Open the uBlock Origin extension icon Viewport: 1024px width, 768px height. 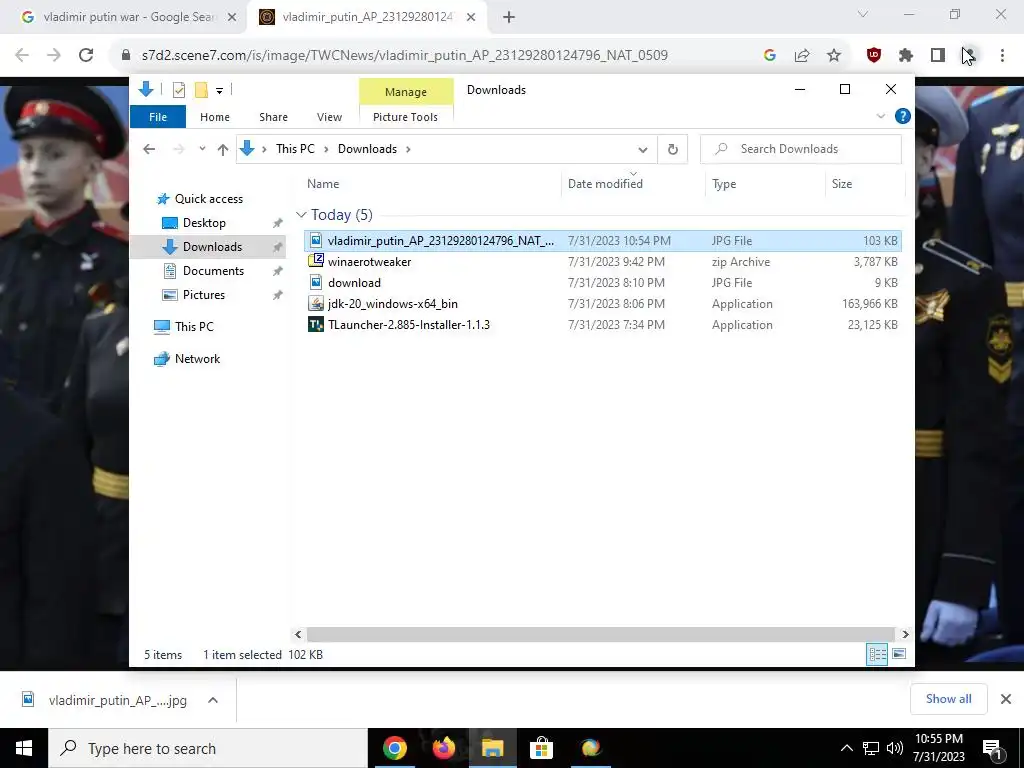(x=874, y=56)
